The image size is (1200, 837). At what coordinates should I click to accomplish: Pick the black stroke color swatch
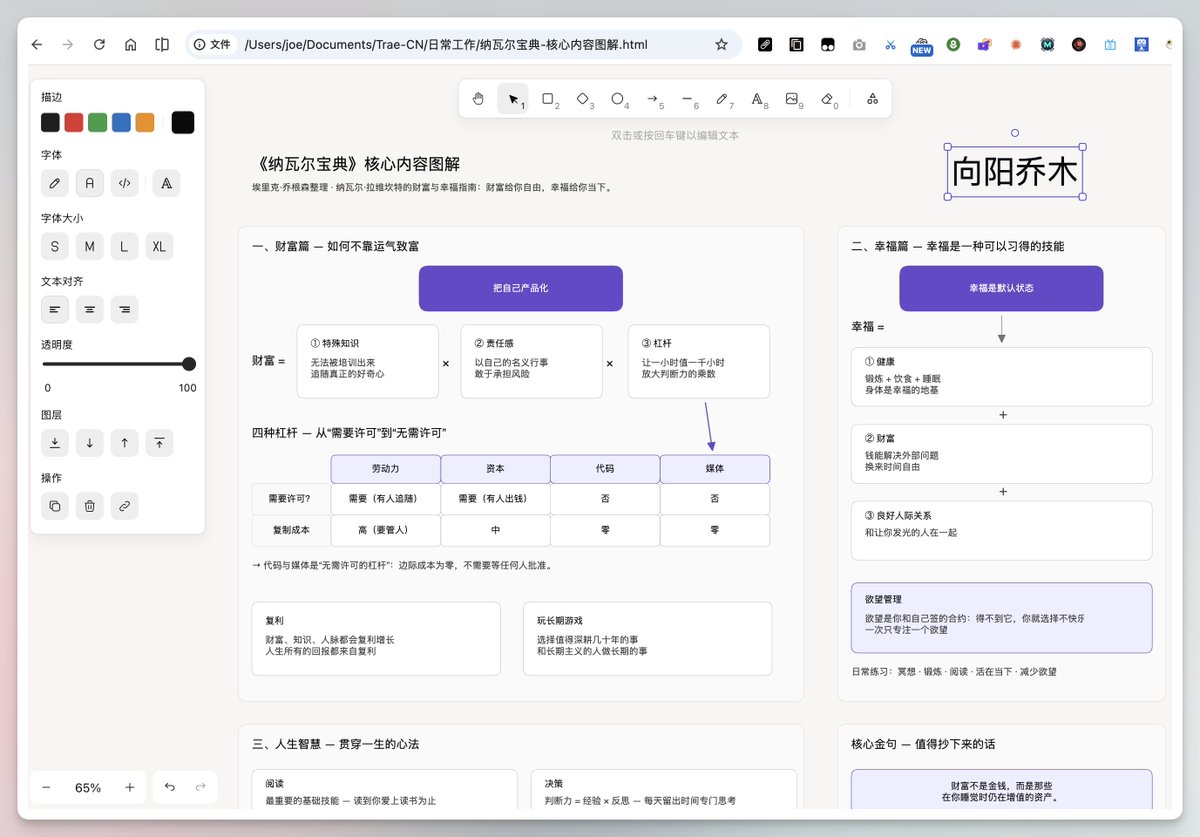point(50,122)
